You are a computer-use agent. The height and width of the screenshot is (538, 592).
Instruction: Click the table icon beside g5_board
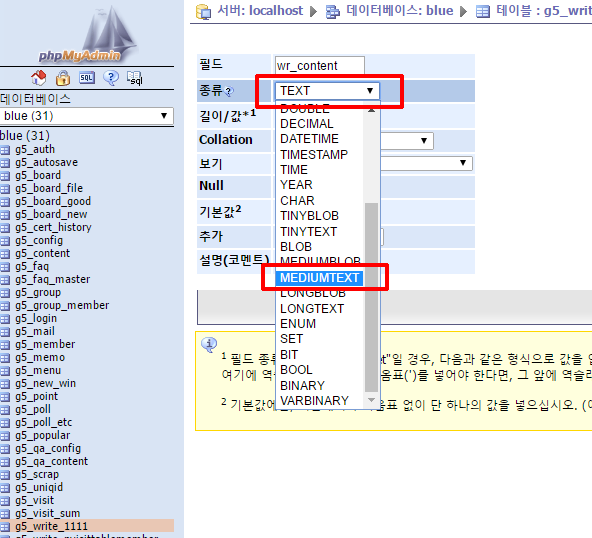[x=5, y=176]
